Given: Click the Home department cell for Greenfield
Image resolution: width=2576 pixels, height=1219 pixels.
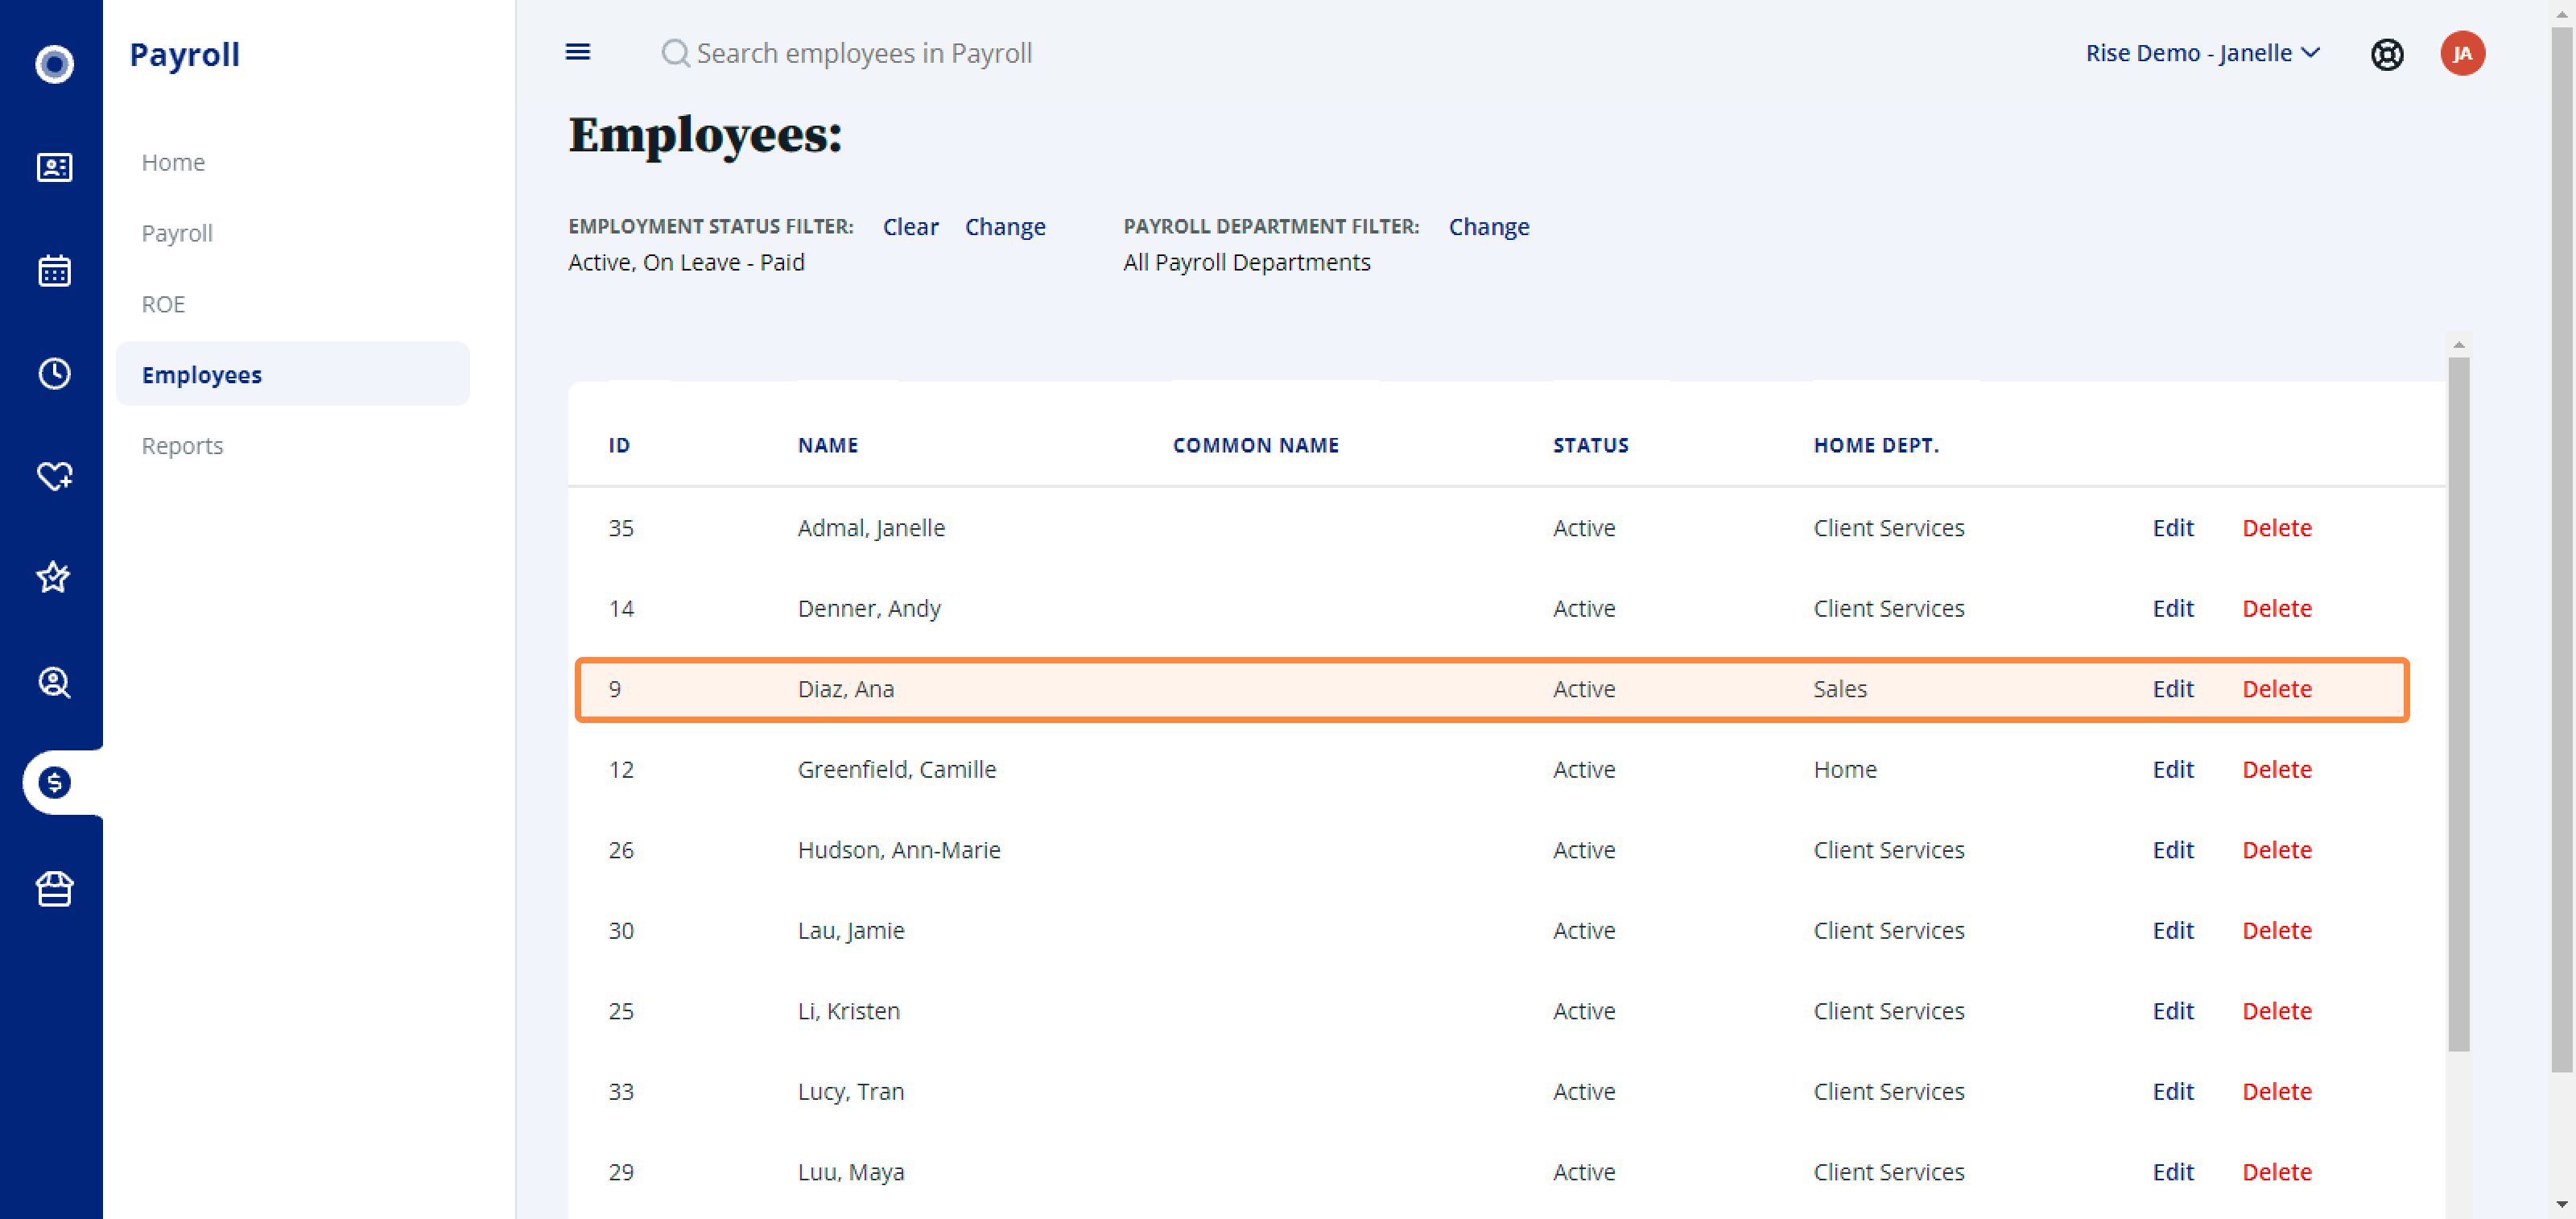Looking at the screenshot, I should pos(1845,769).
